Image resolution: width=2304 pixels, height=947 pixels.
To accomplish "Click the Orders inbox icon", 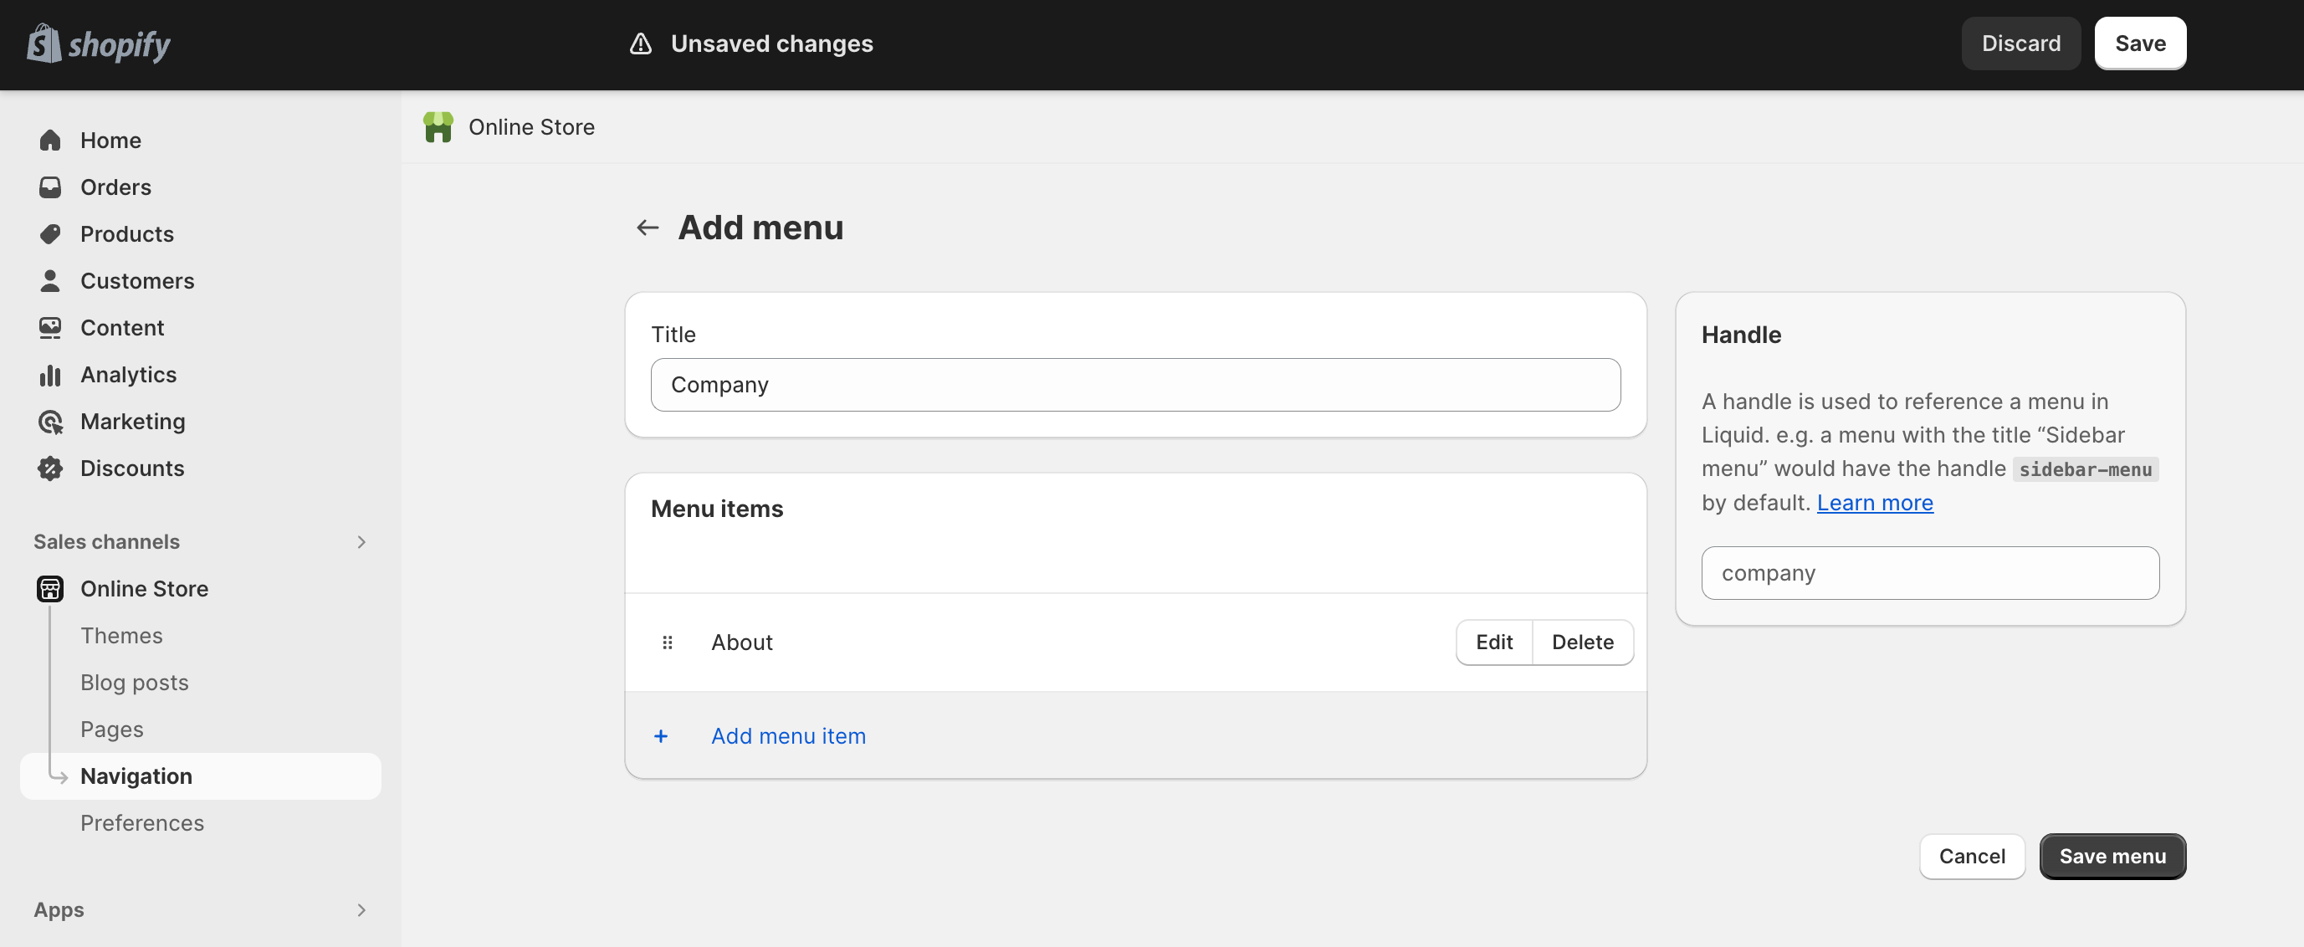I will 50,187.
